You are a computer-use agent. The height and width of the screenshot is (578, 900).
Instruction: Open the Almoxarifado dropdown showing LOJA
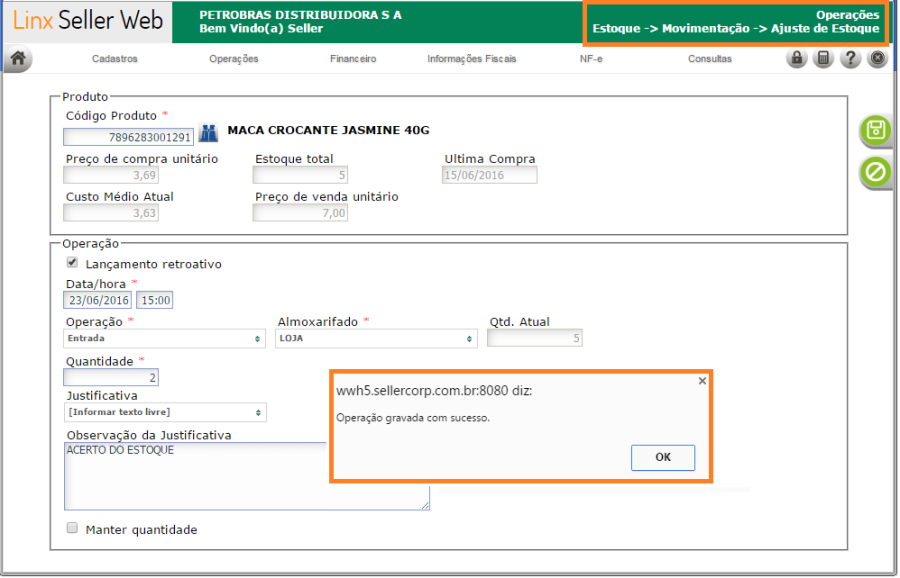[376, 339]
